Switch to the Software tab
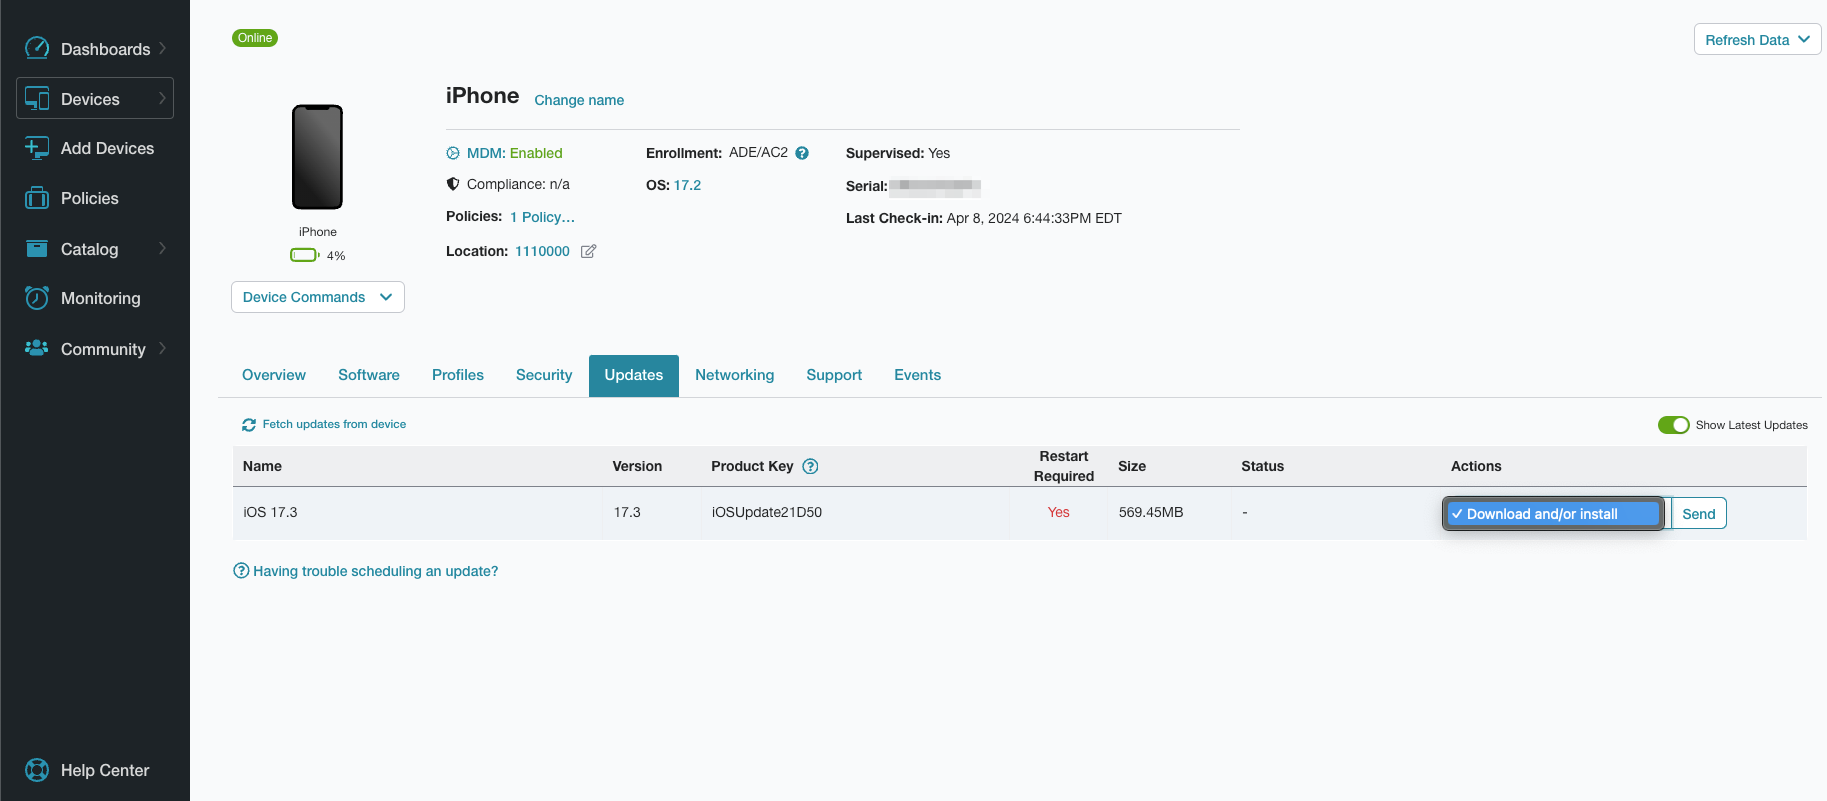 pos(369,375)
